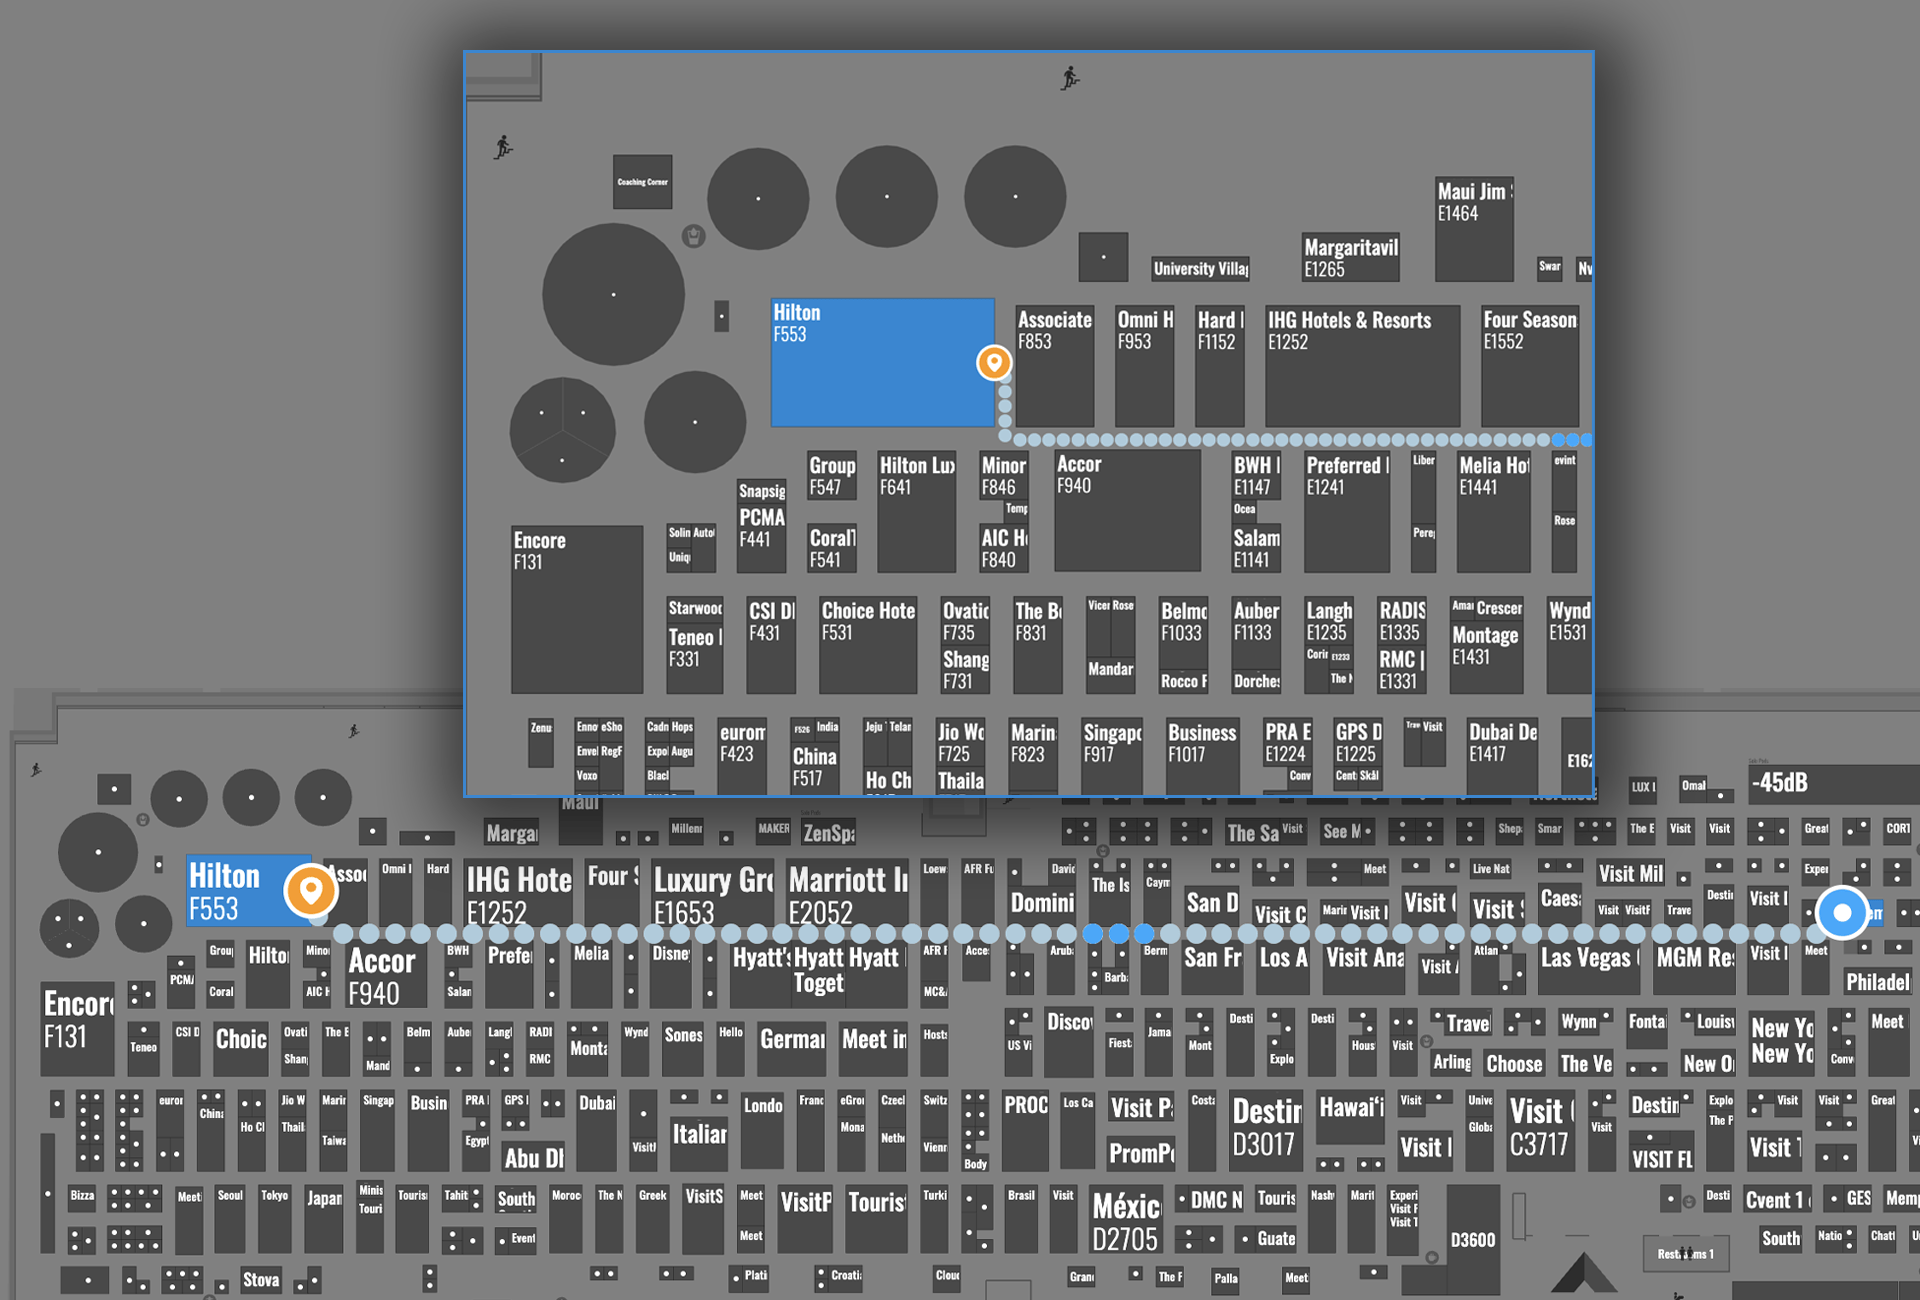The height and width of the screenshot is (1300, 1920).
Task: Select the Maui Jim E1464 booth
Action: [1473, 230]
